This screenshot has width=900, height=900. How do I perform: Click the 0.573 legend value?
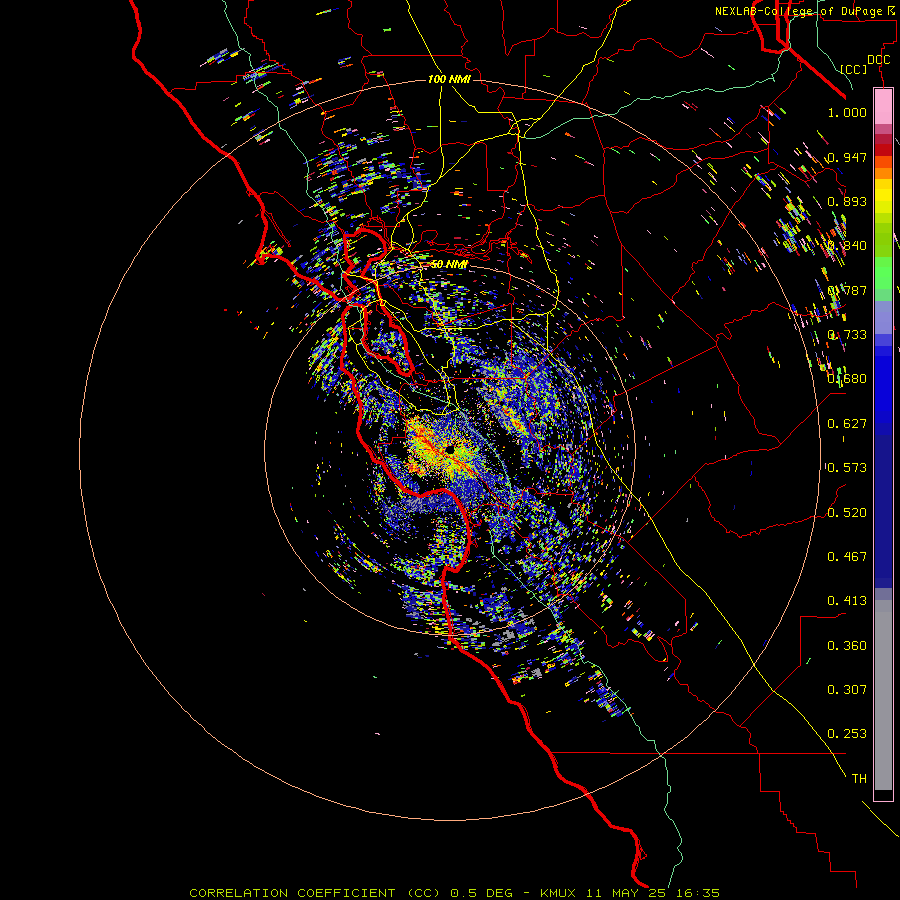pyautogui.click(x=847, y=468)
